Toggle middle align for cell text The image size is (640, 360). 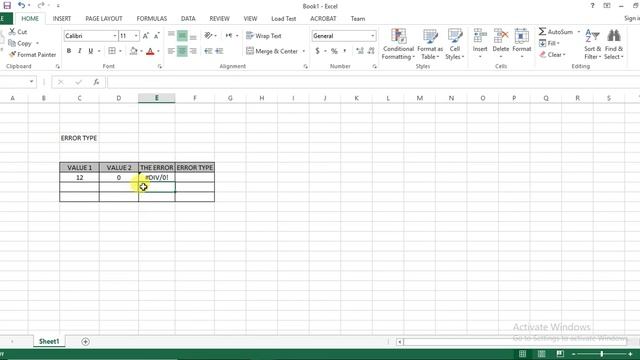tap(182, 36)
